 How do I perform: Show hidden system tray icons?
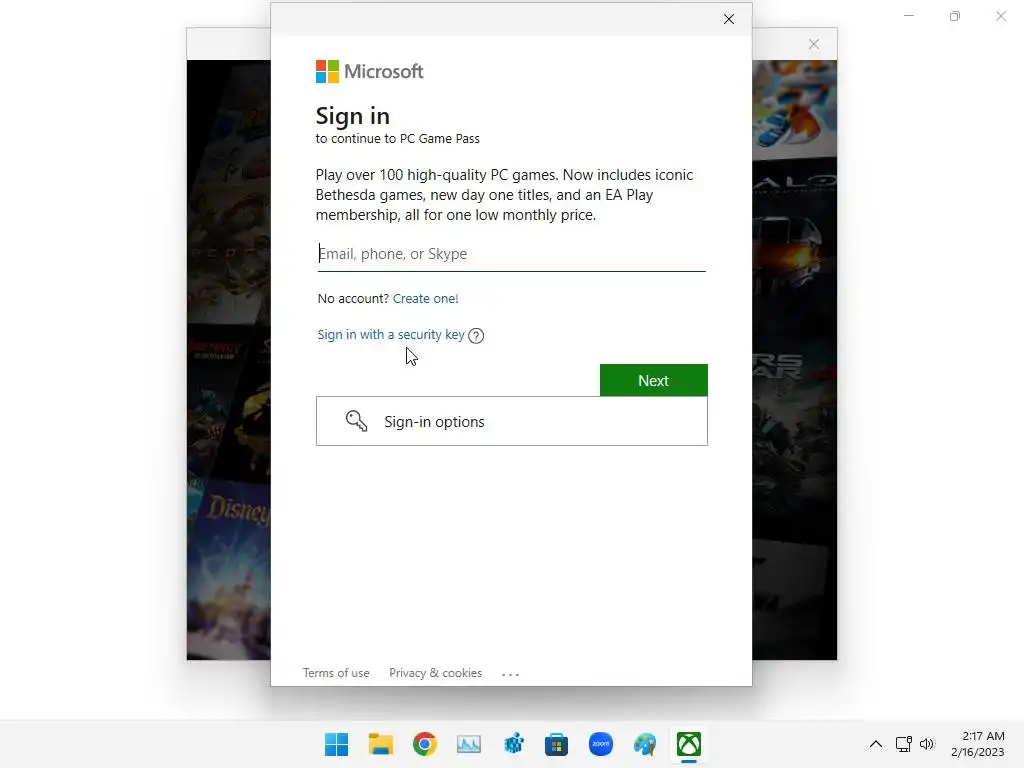876,744
